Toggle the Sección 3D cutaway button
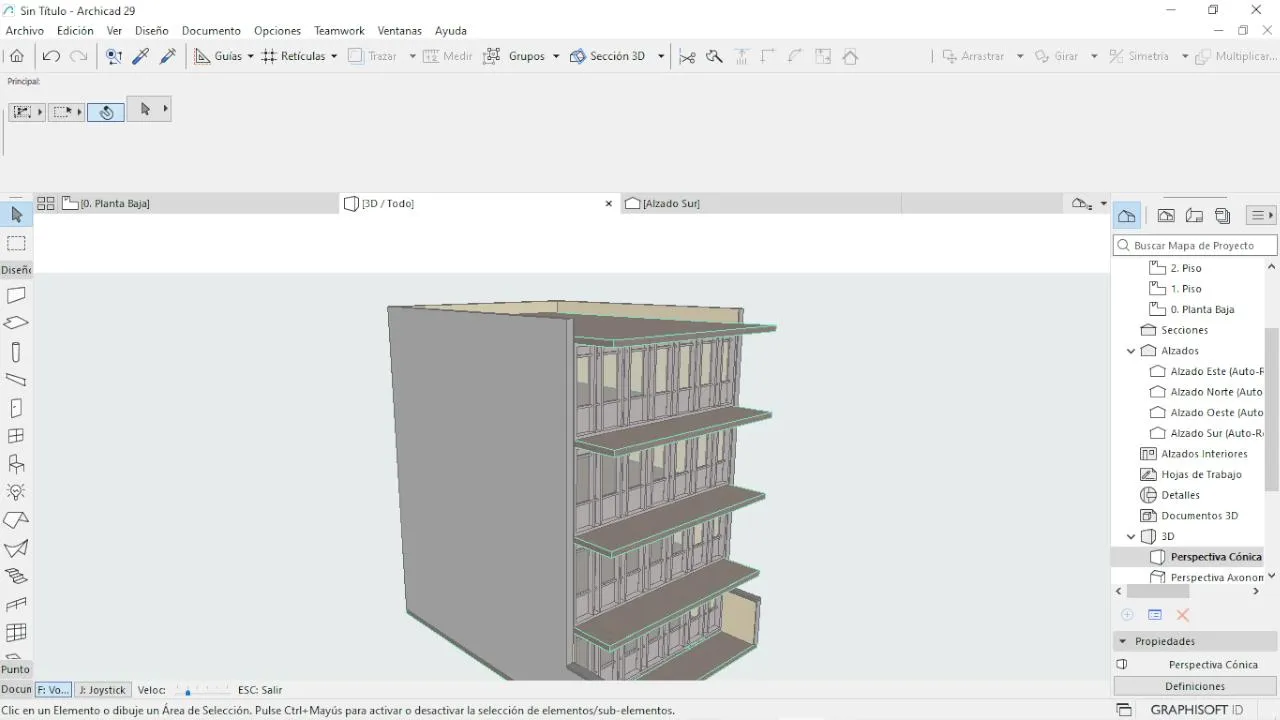 pyautogui.click(x=608, y=56)
